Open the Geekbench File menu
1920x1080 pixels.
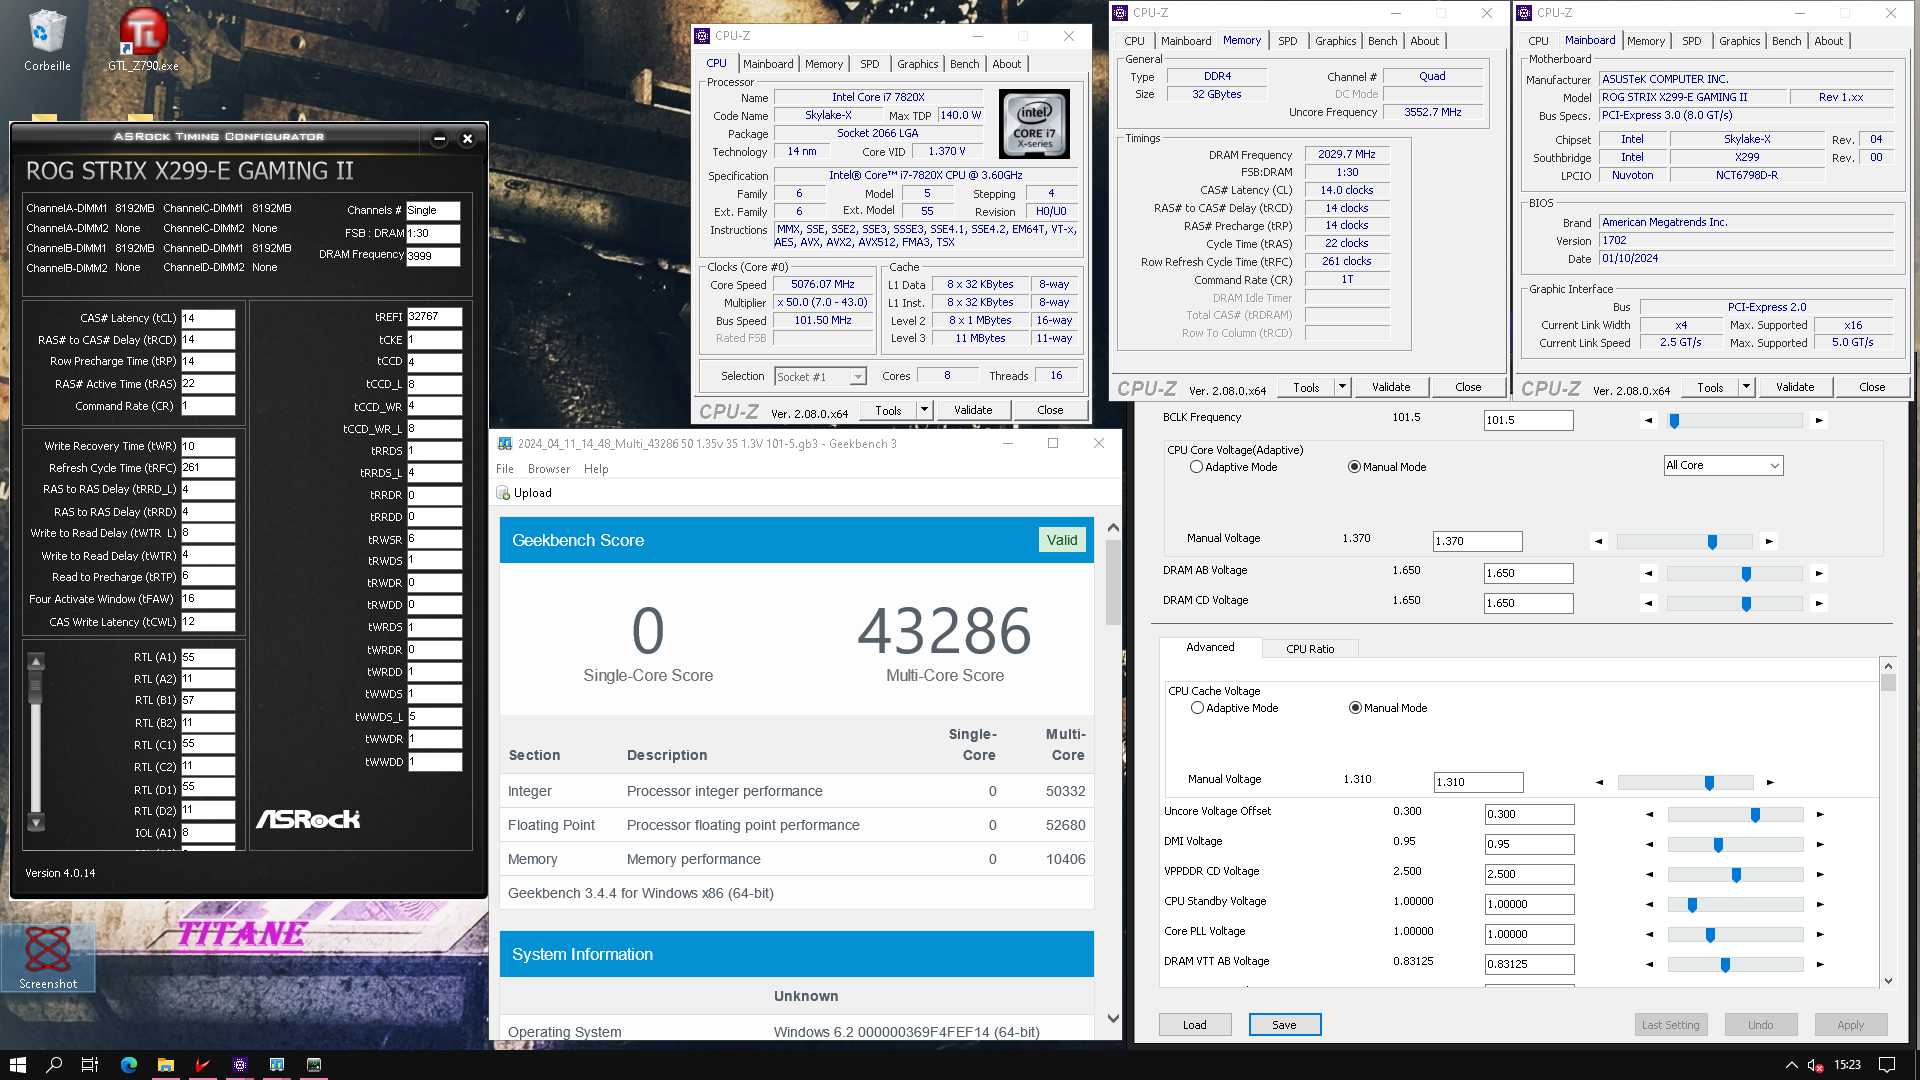tap(505, 469)
